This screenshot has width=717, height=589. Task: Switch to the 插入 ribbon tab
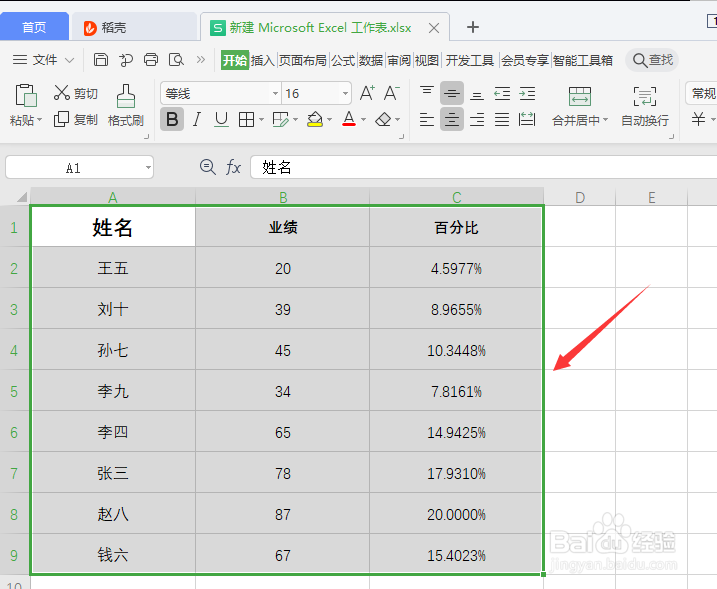click(x=262, y=60)
